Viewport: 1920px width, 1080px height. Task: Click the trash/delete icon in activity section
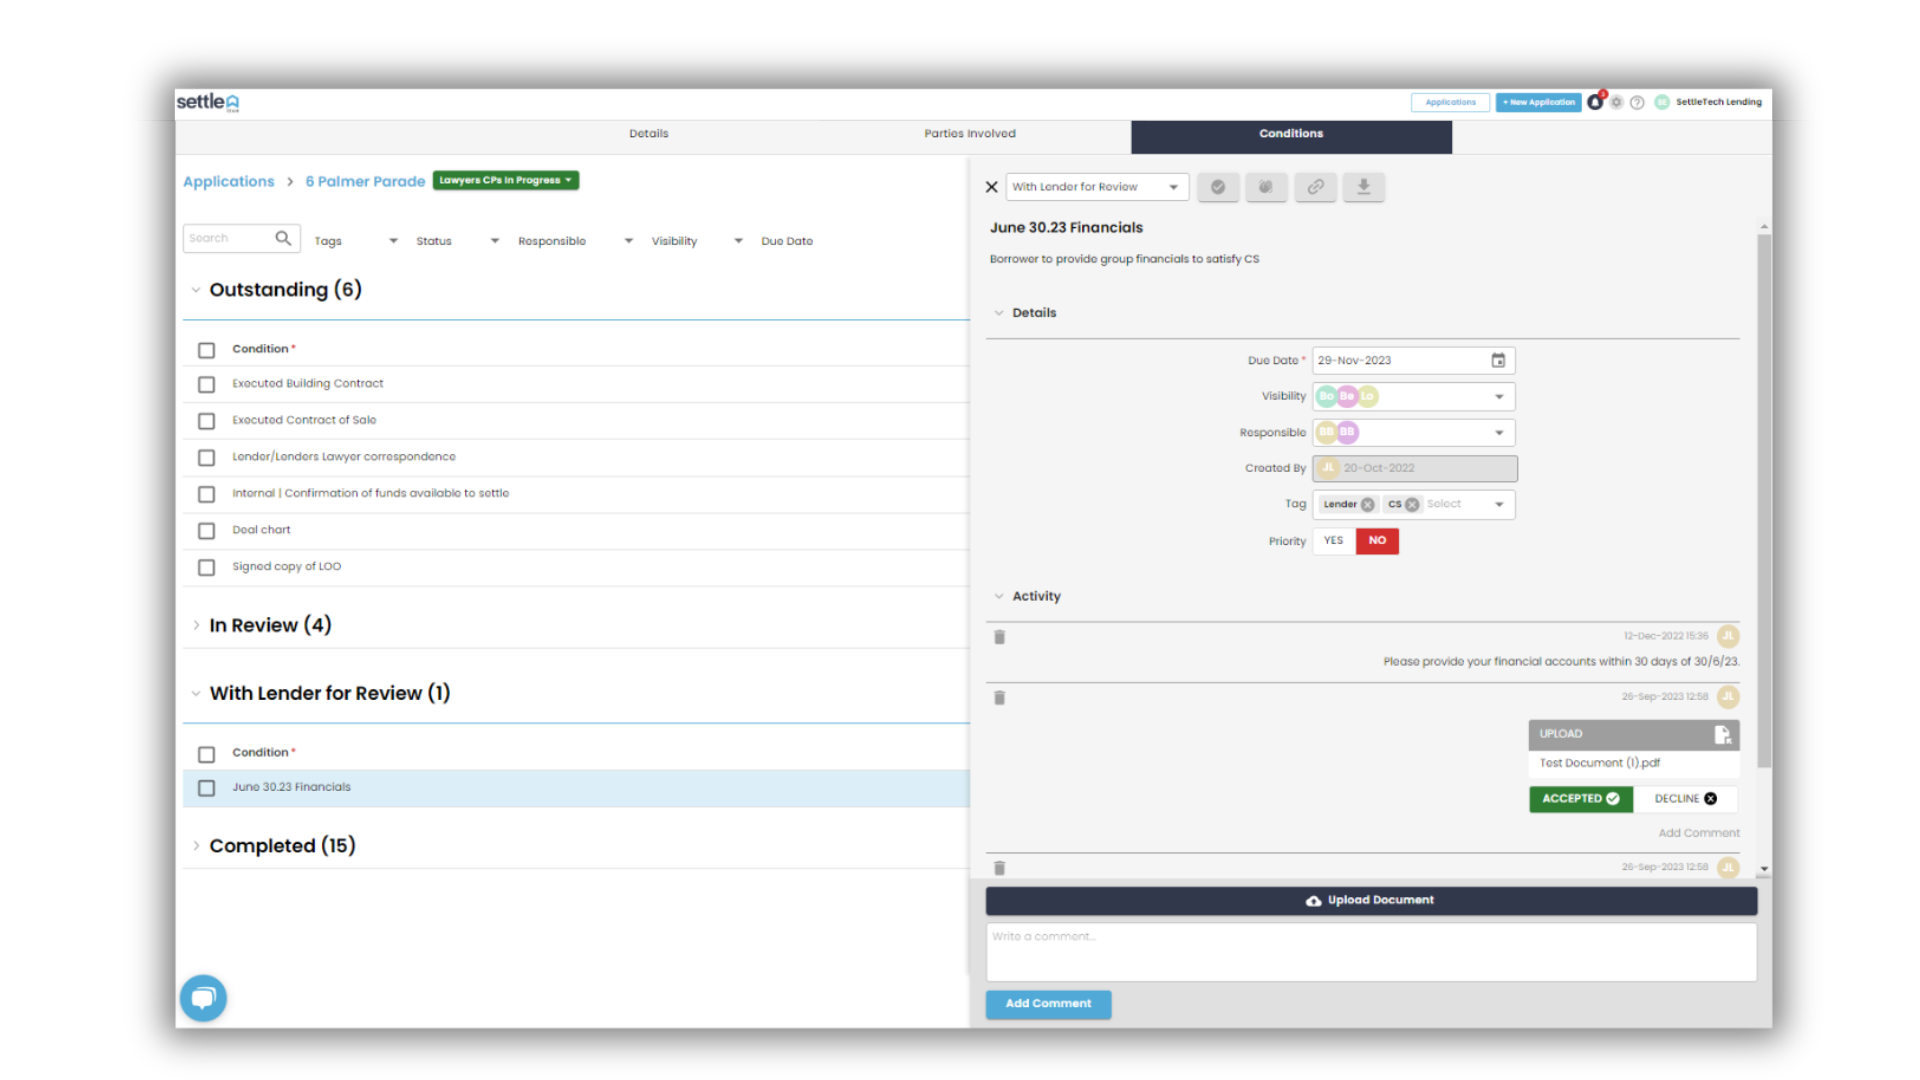1000,637
